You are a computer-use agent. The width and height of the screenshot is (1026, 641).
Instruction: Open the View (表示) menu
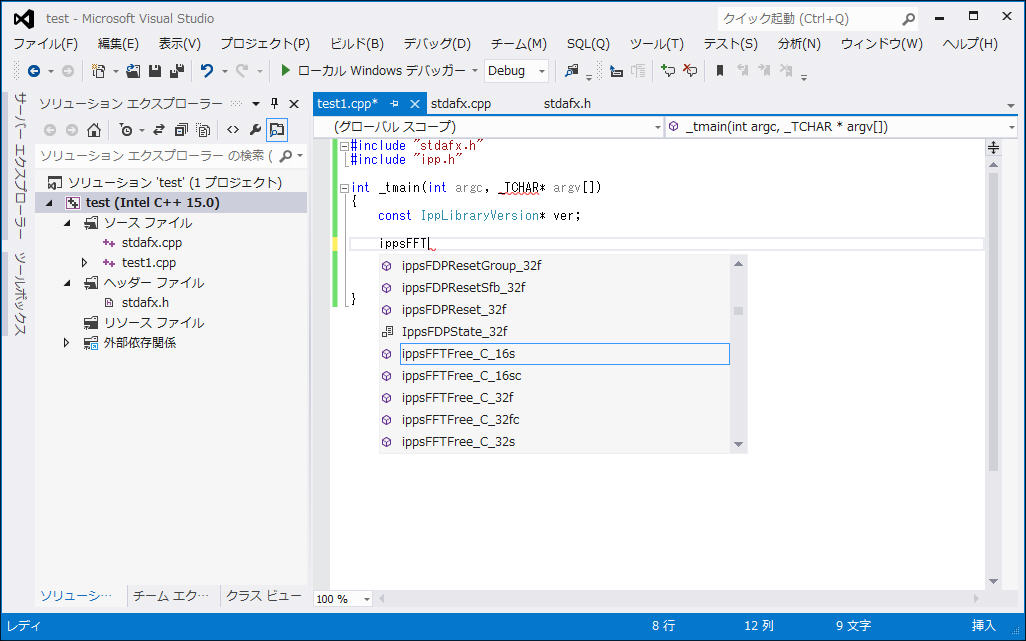point(180,44)
